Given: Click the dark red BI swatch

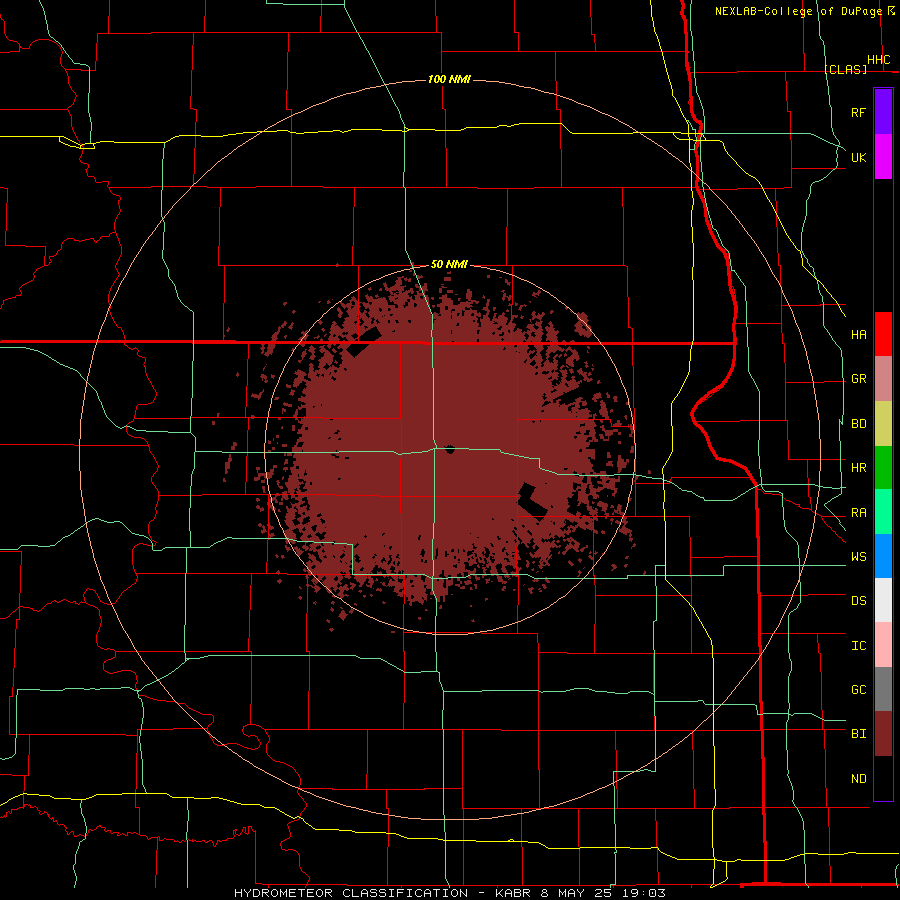Looking at the screenshot, I should tap(883, 734).
